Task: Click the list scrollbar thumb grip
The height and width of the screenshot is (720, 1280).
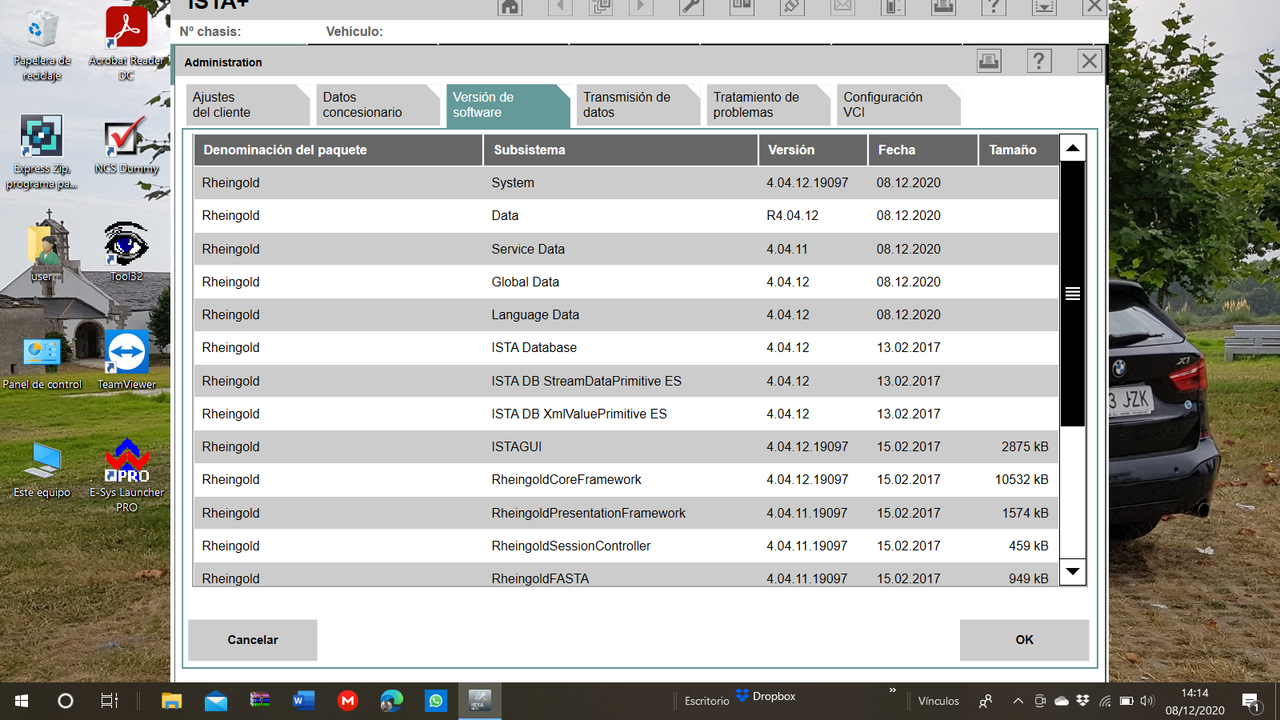Action: tap(1073, 294)
